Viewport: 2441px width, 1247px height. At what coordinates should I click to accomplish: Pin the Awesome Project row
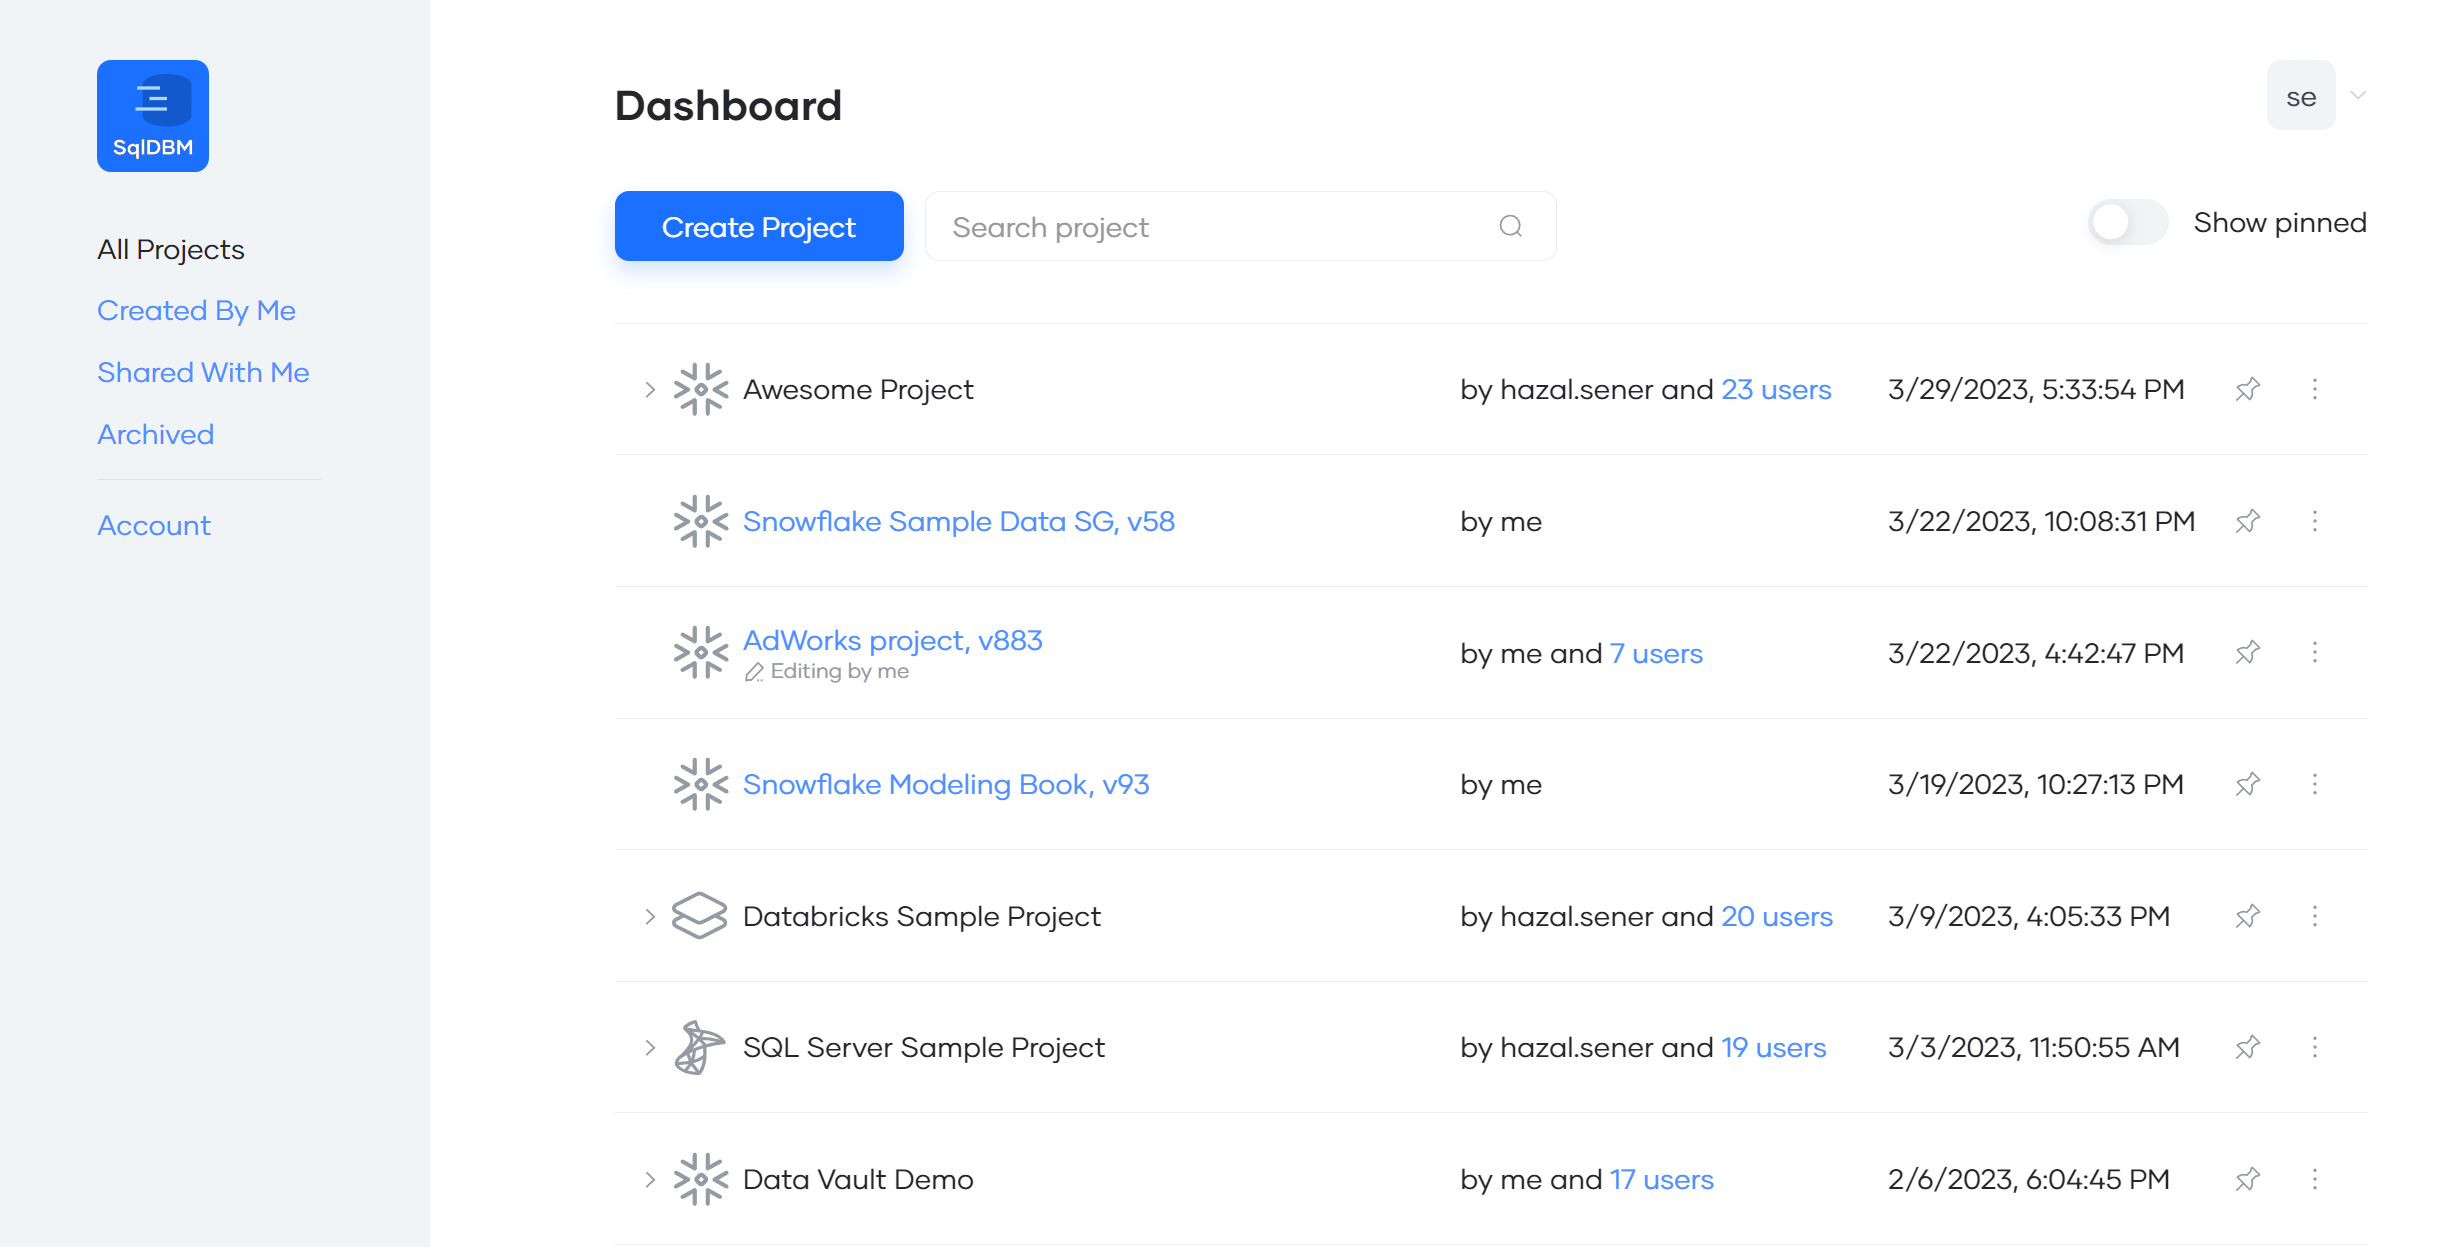(2246, 389)
